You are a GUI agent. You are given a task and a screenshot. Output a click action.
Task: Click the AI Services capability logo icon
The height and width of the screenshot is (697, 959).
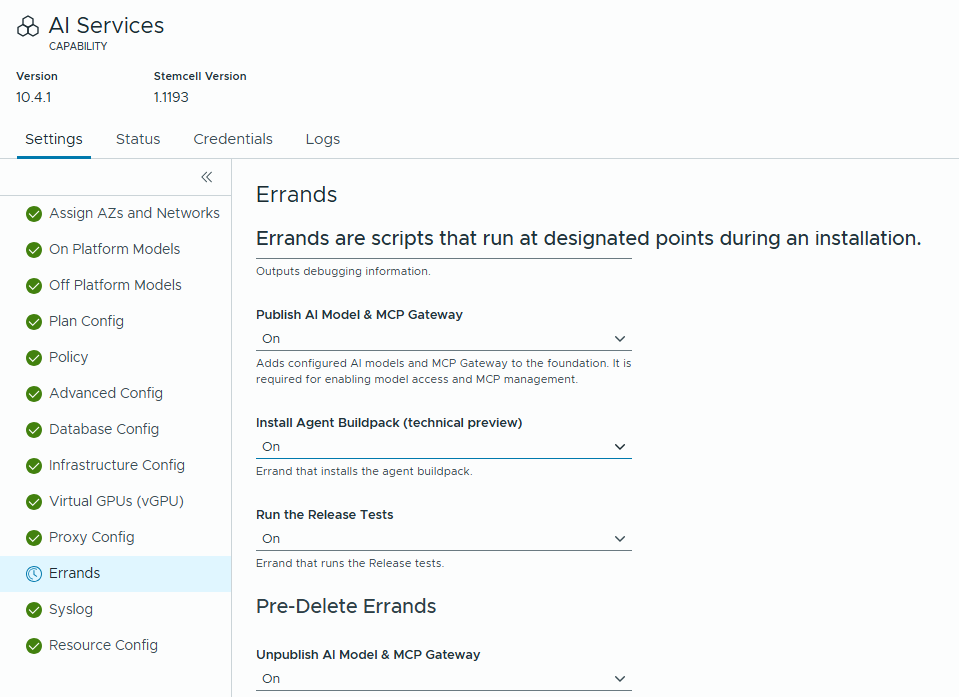[x=28, y=26]
